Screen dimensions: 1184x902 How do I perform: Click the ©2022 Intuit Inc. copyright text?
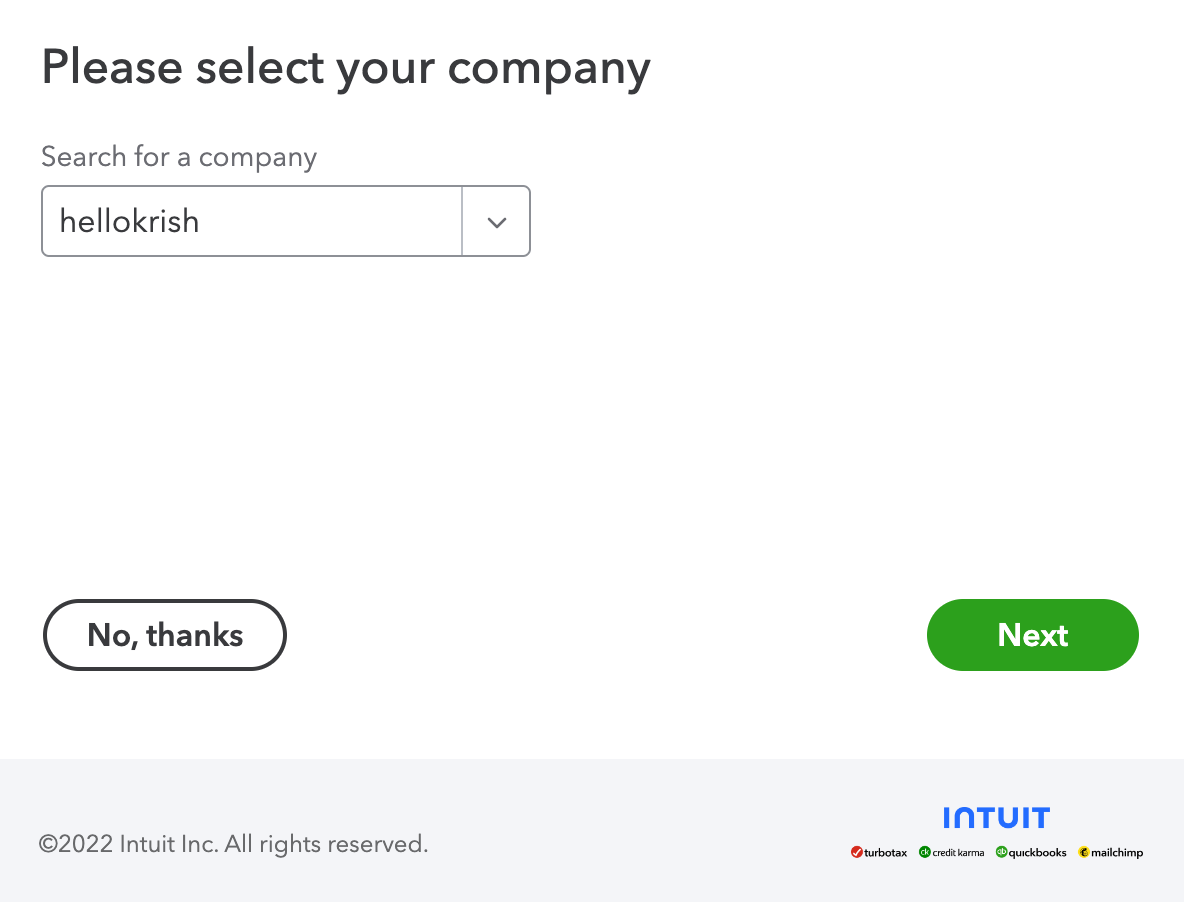pyautogui.click(x=233, y=844)
